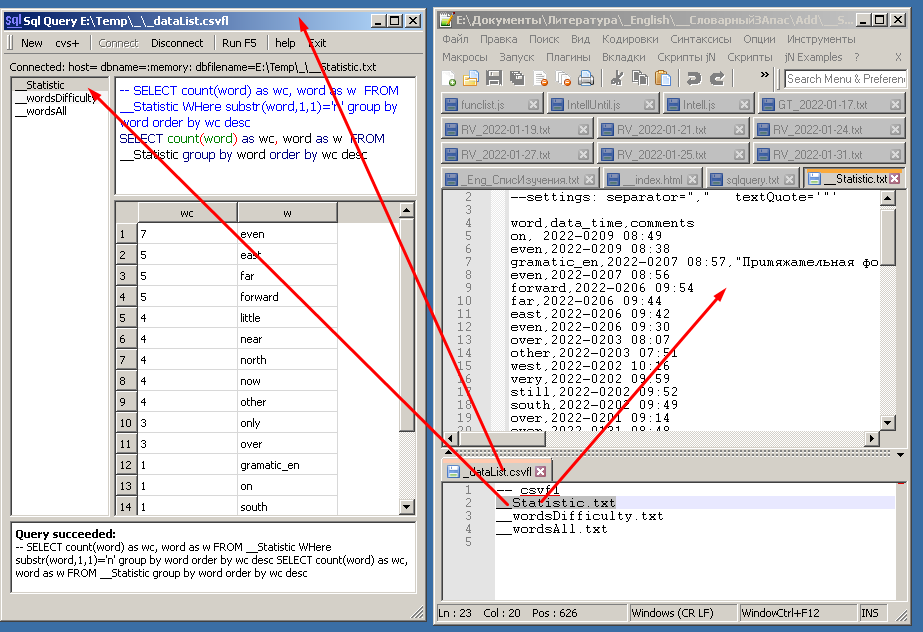Close the _dataList.csvfl tab
923x632 pixels.
coord(541,471)
